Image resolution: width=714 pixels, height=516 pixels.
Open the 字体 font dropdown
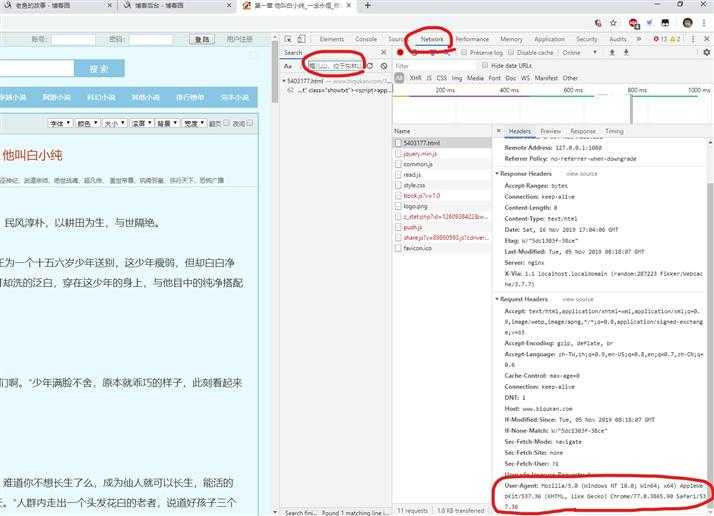click(60, 123)
